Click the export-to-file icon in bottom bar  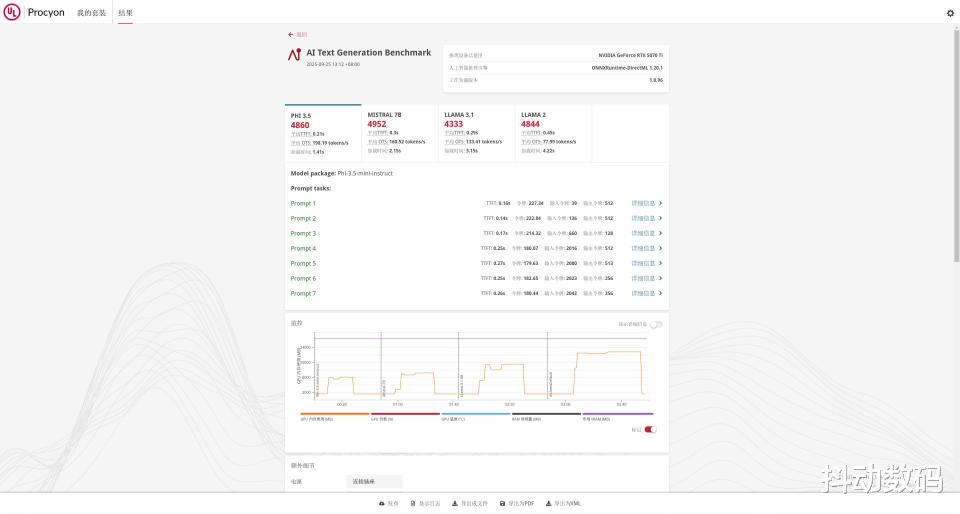click(x=455, y=504)
